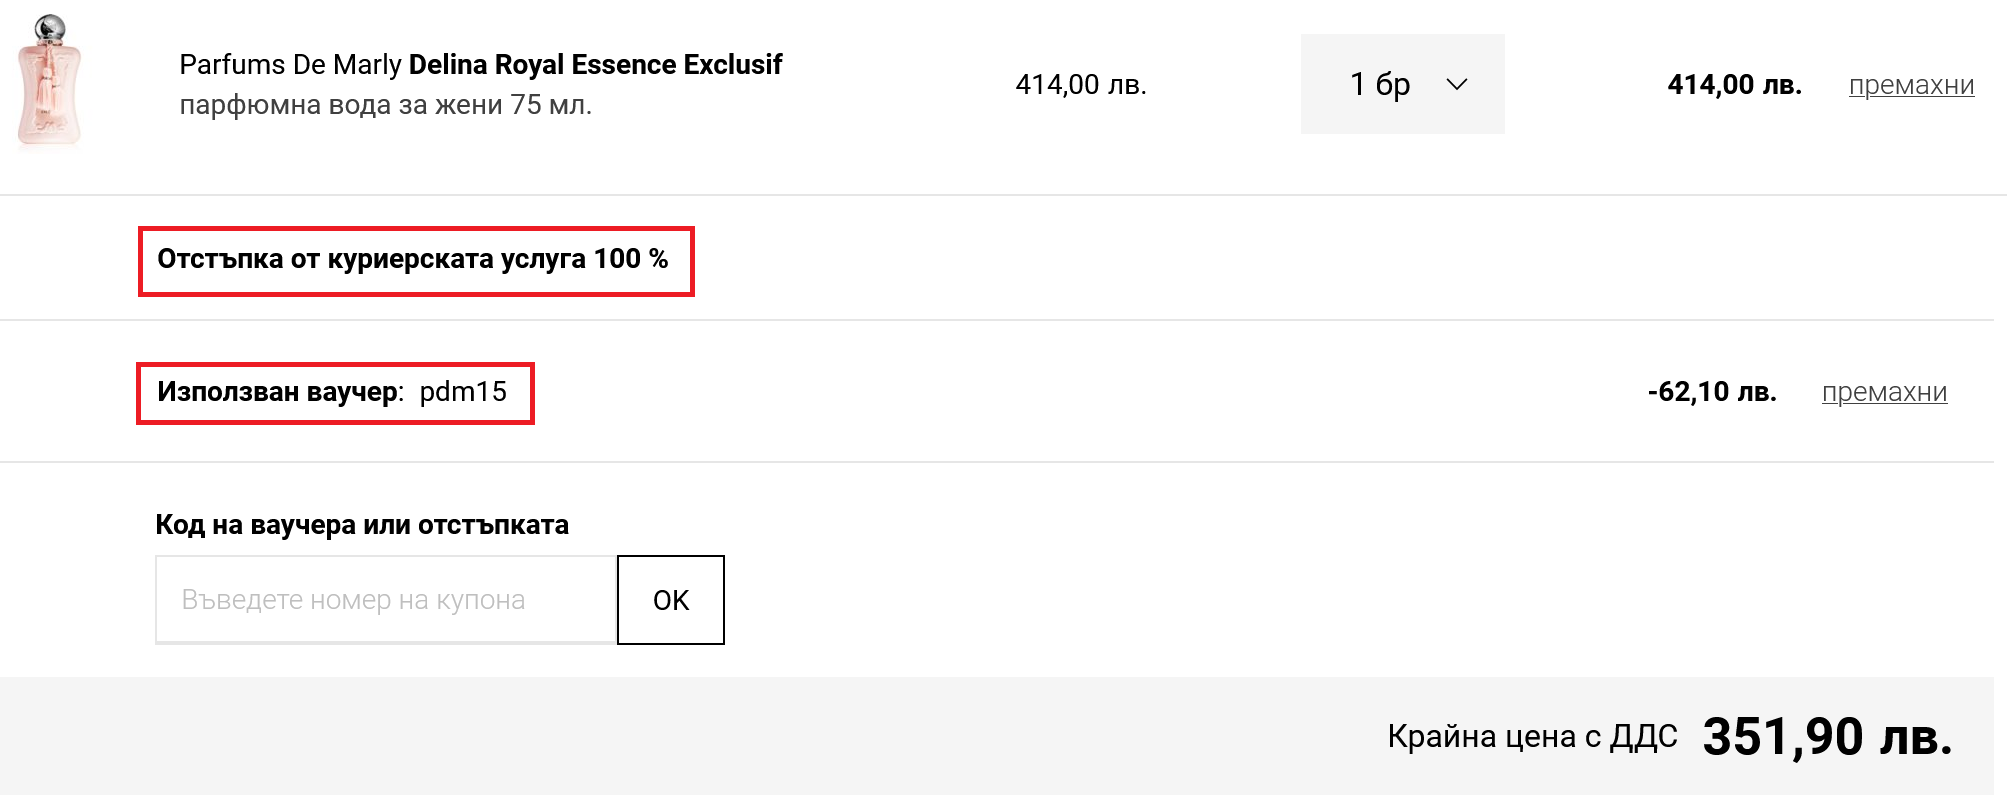Remove the pdm15 voucher via "премахни"

coord(1884,392)
